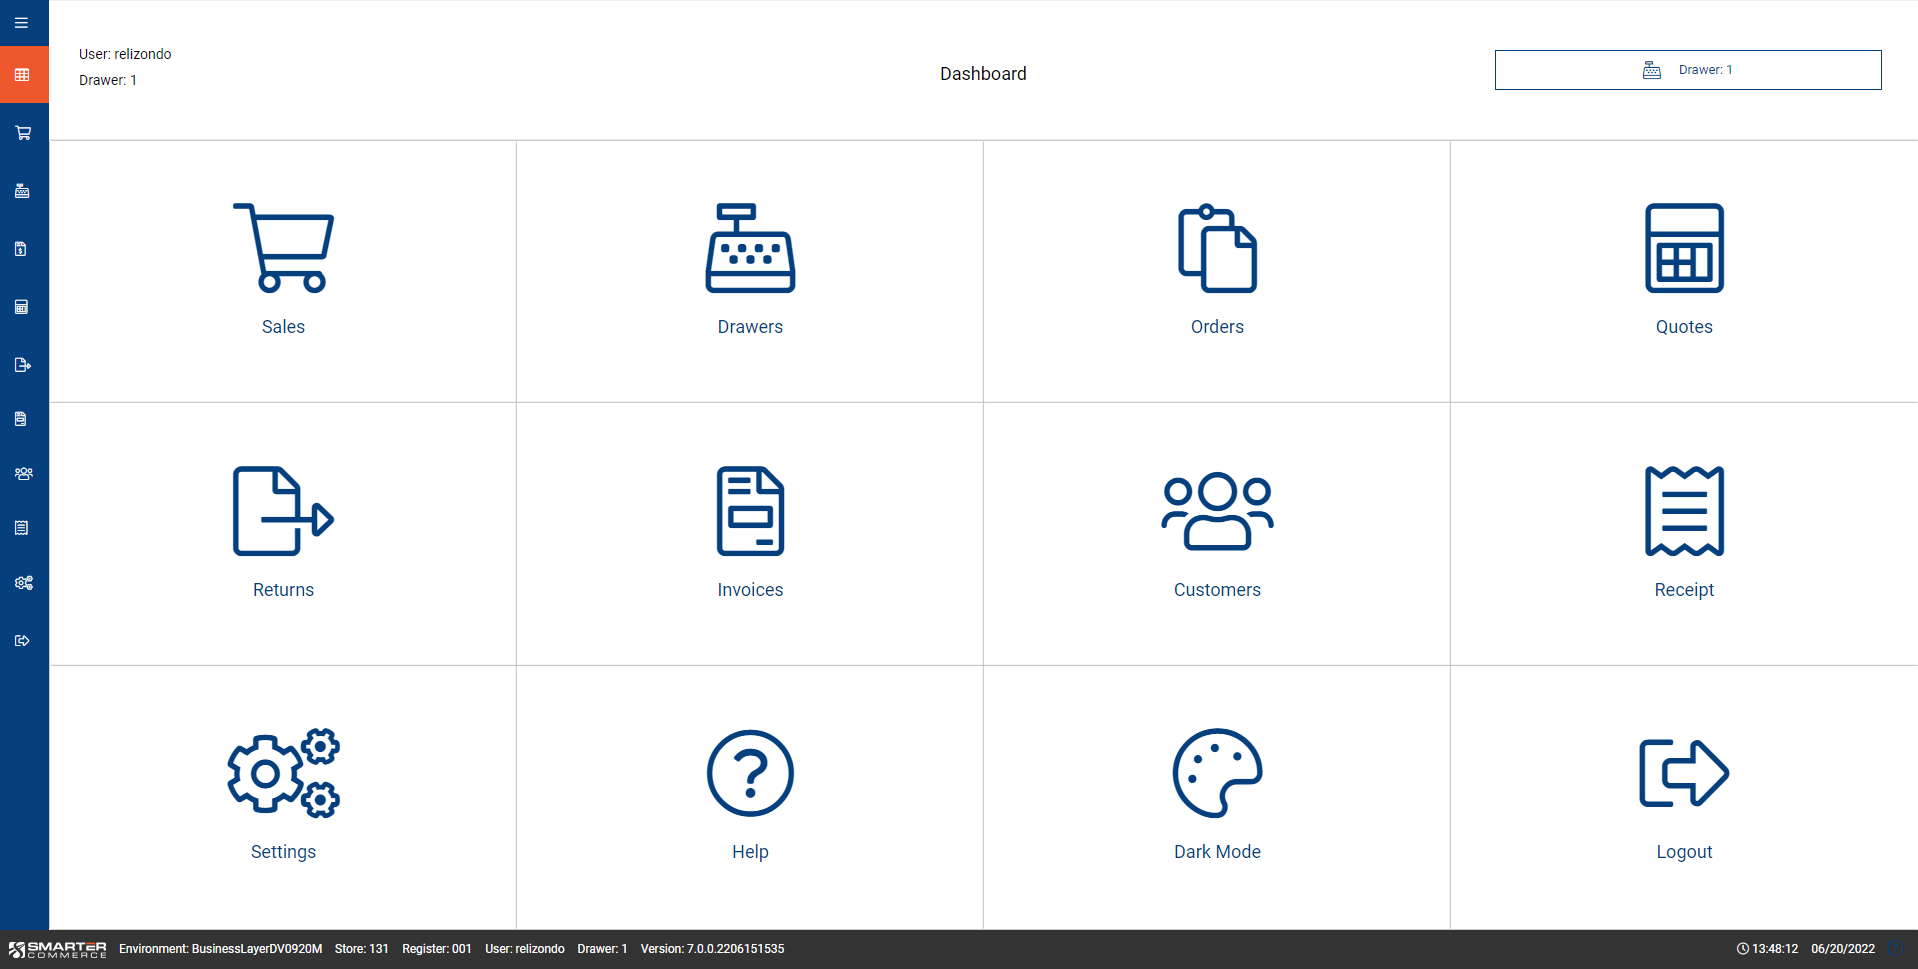
Task: Open Customers via the sidebar people icon
Action: [x=24, y=474]
